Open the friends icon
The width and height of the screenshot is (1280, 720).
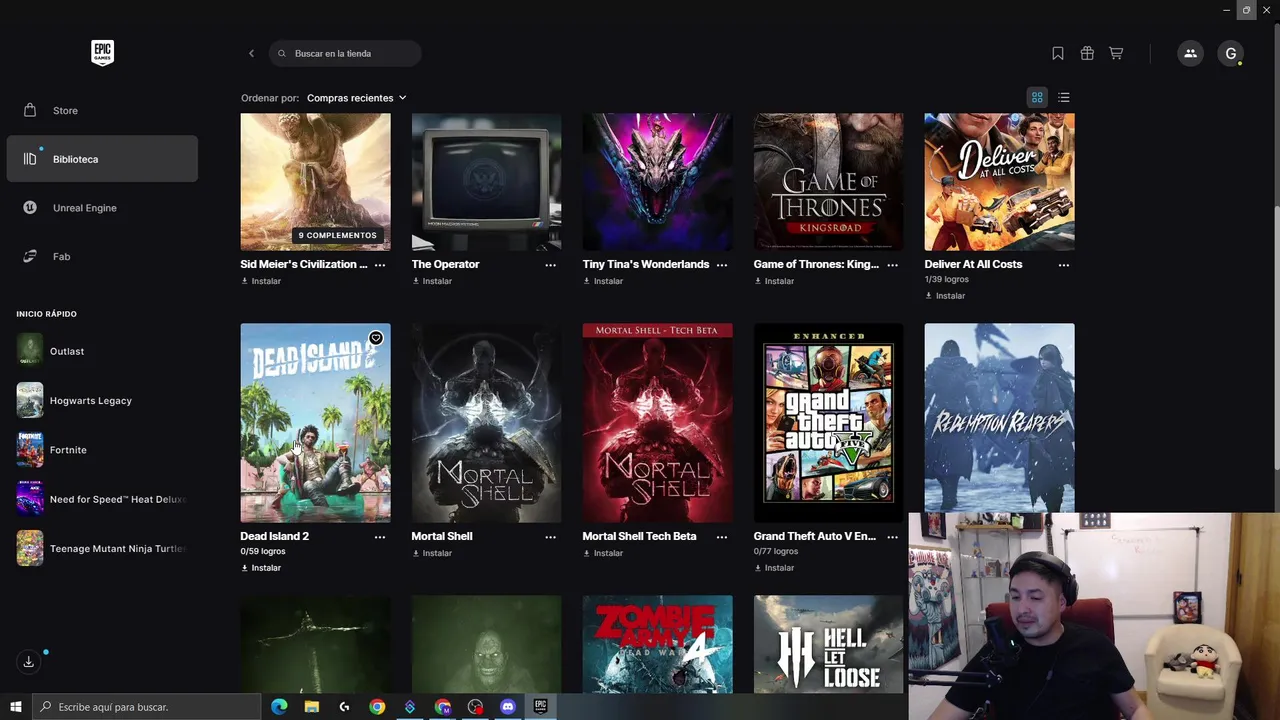[1190, 53]
